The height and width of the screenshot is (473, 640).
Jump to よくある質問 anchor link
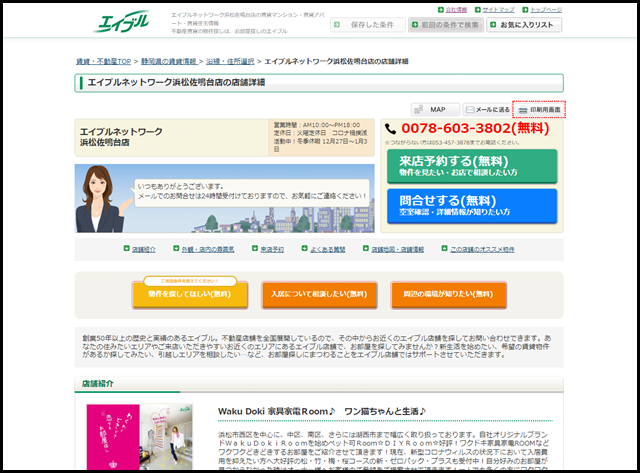pos(327,249)
